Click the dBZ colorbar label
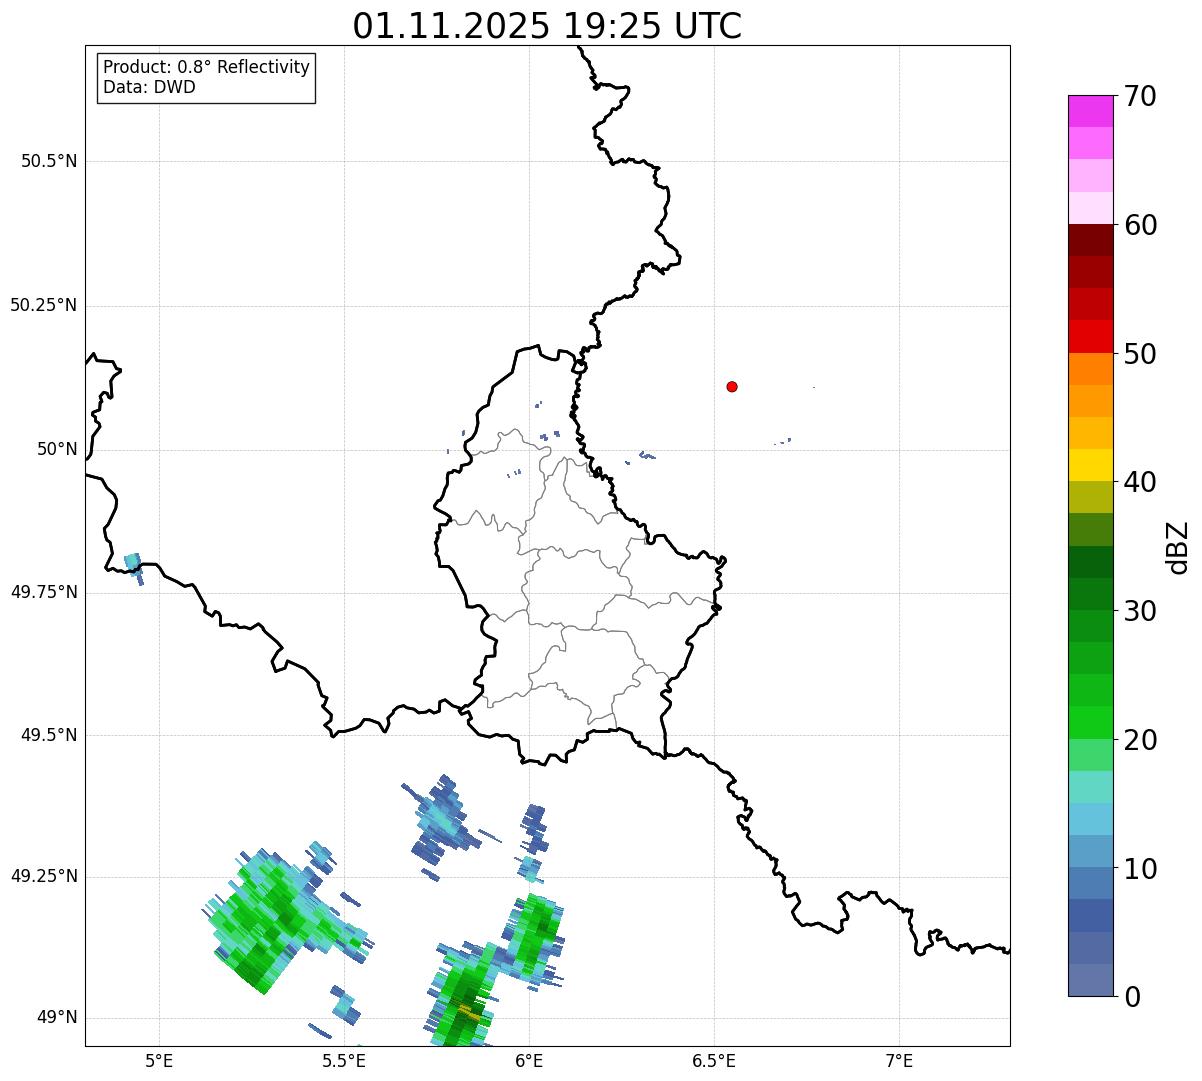1202x1081 pixels. pyautogui.click(x=1178, y=546)
